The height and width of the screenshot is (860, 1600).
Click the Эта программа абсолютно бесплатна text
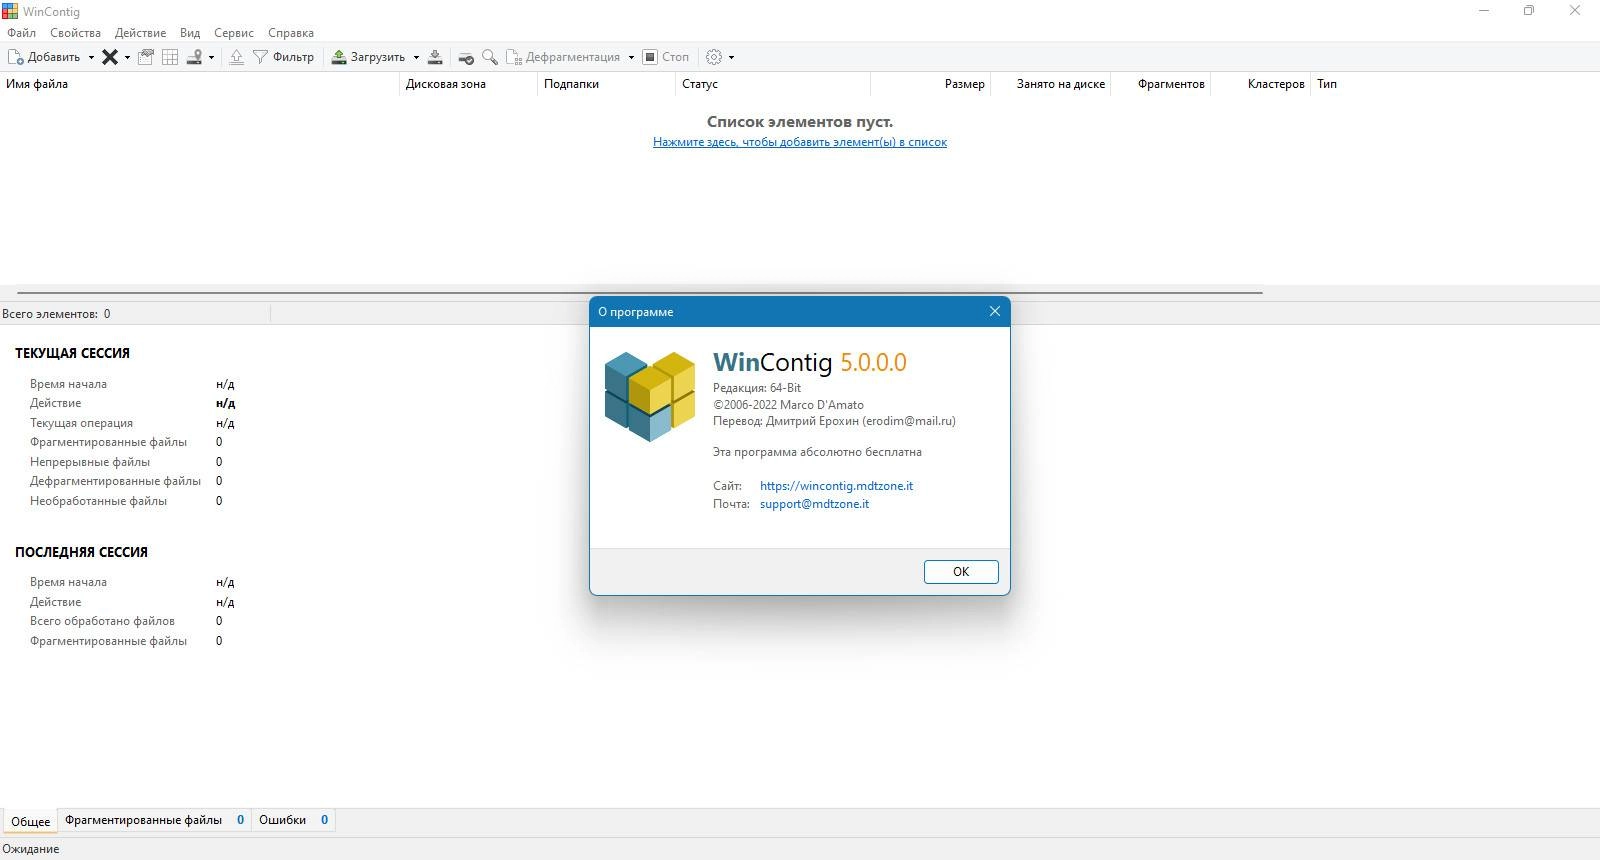click(817, 452)
